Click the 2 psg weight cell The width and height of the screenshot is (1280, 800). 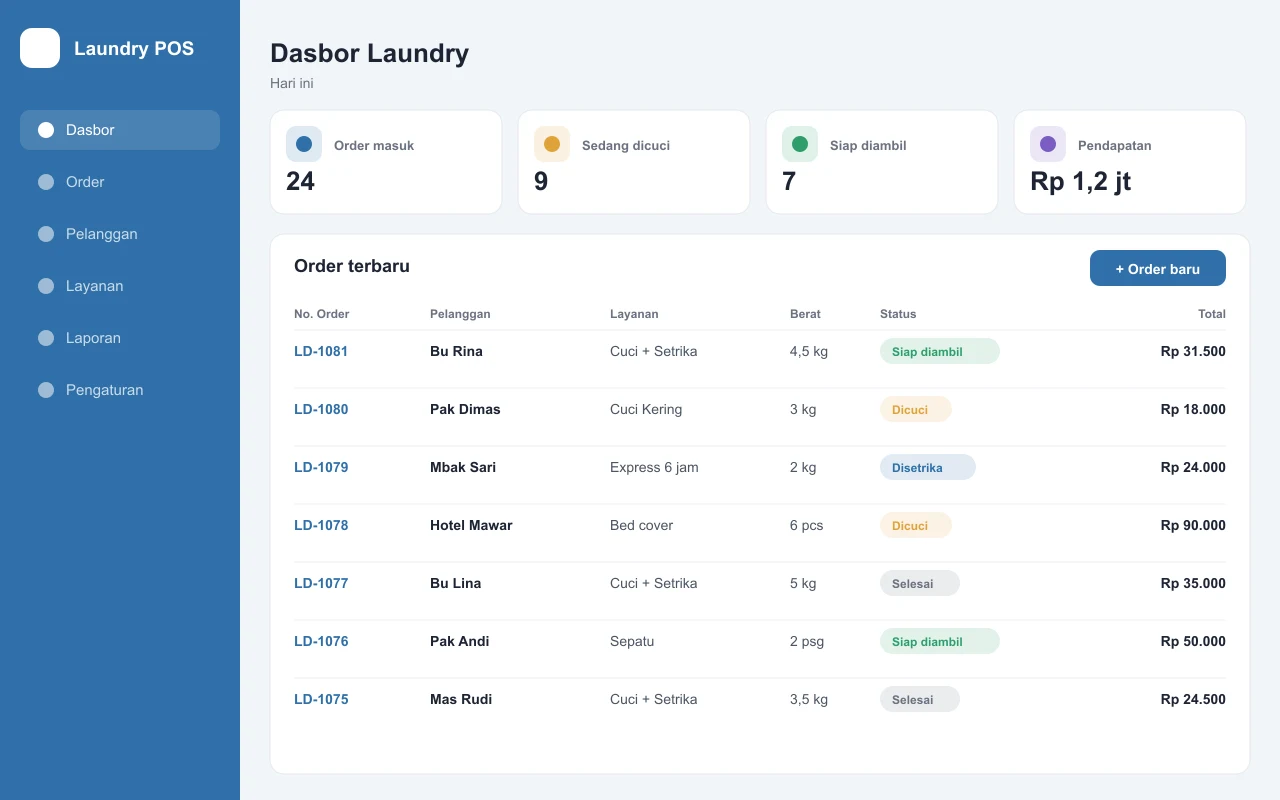pos(807,641)
